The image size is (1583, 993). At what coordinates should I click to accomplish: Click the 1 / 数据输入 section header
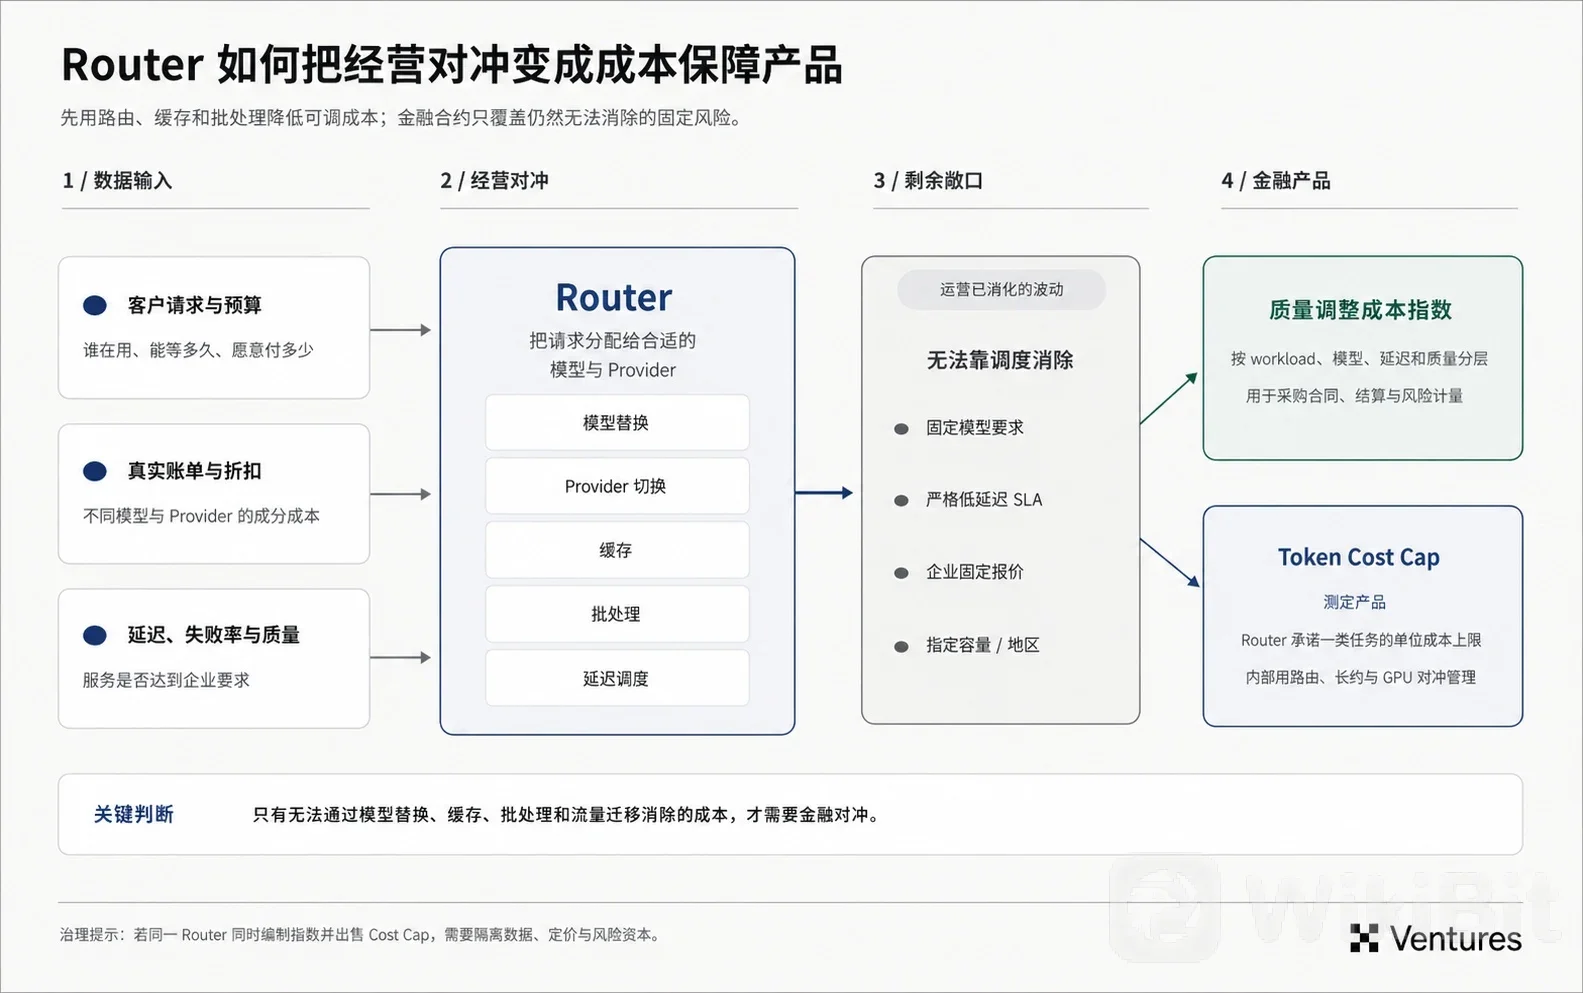coord(117,181)
